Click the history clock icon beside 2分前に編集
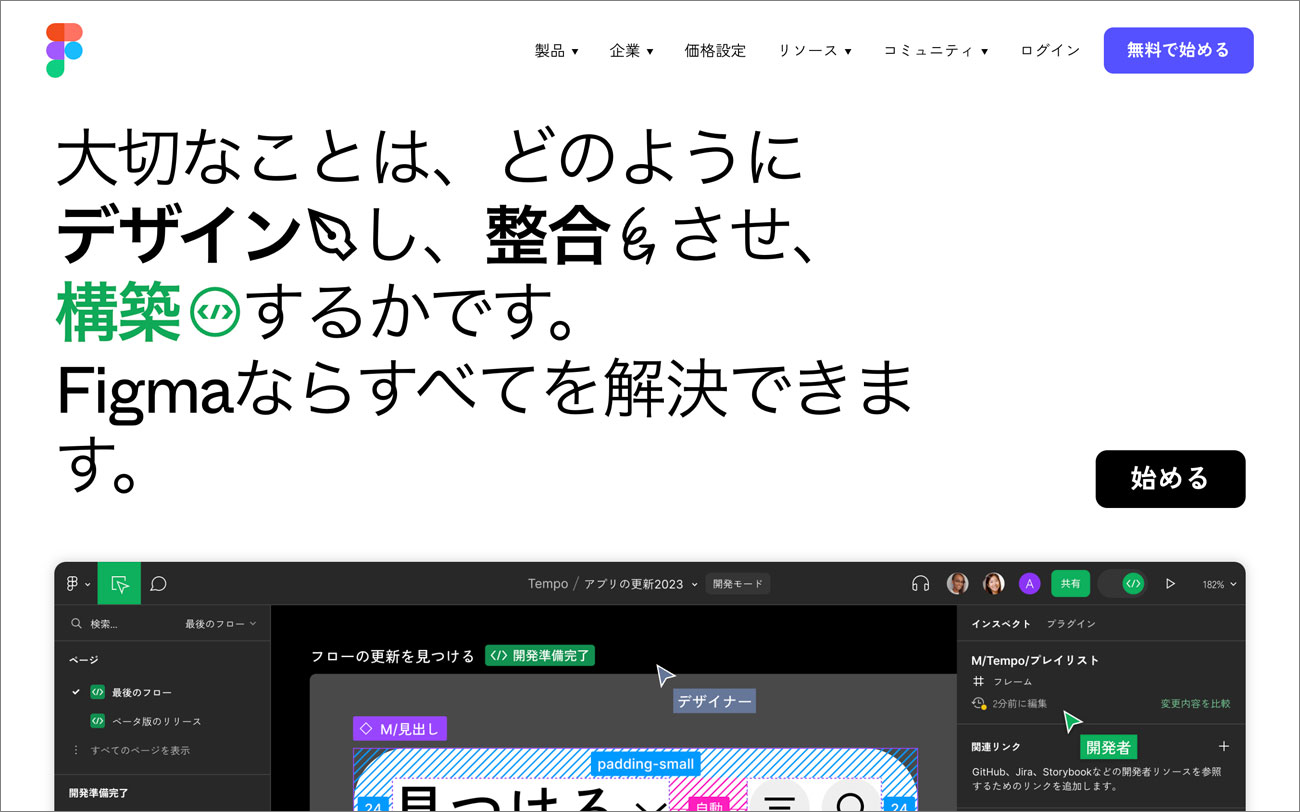This screenshot has height=812, width=1300. click(979, 704)
